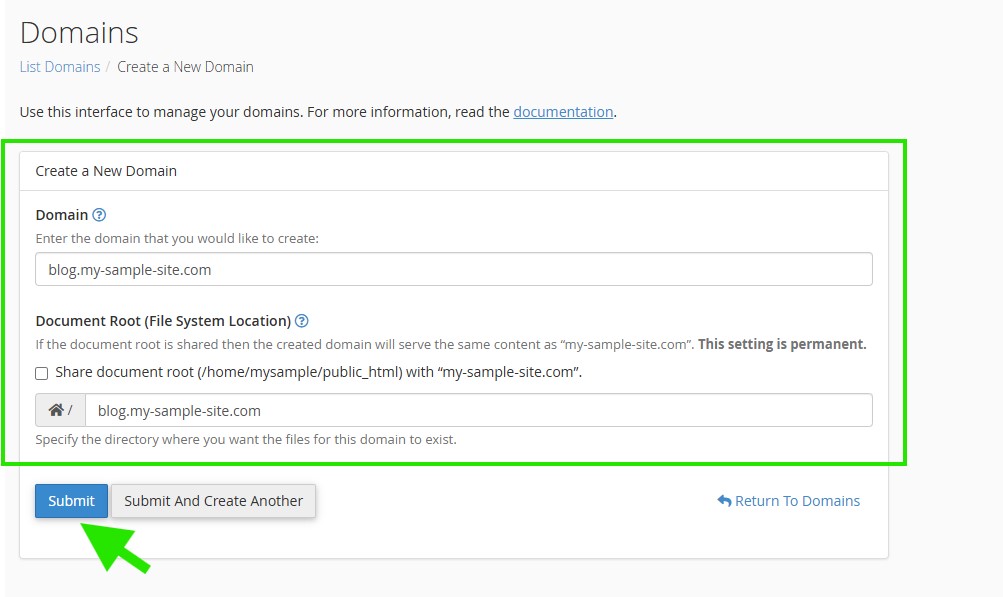Click 'Document Root (File System Location)' label

[x=163, y=321]
